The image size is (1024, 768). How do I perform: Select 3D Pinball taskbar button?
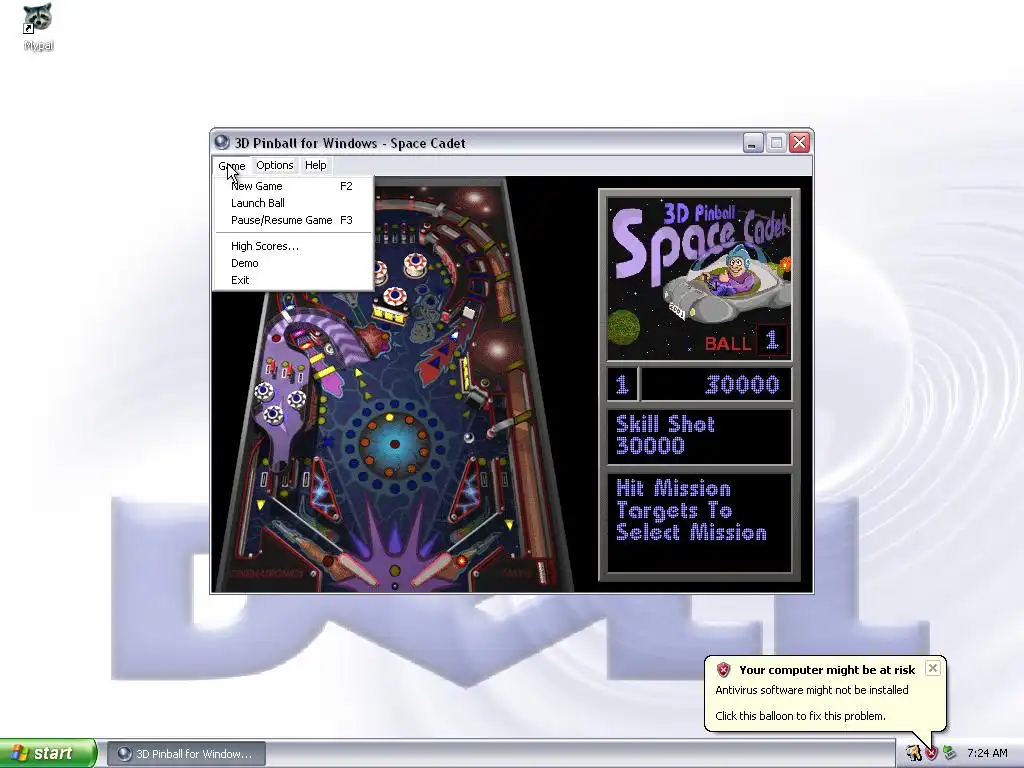point(186,754)
